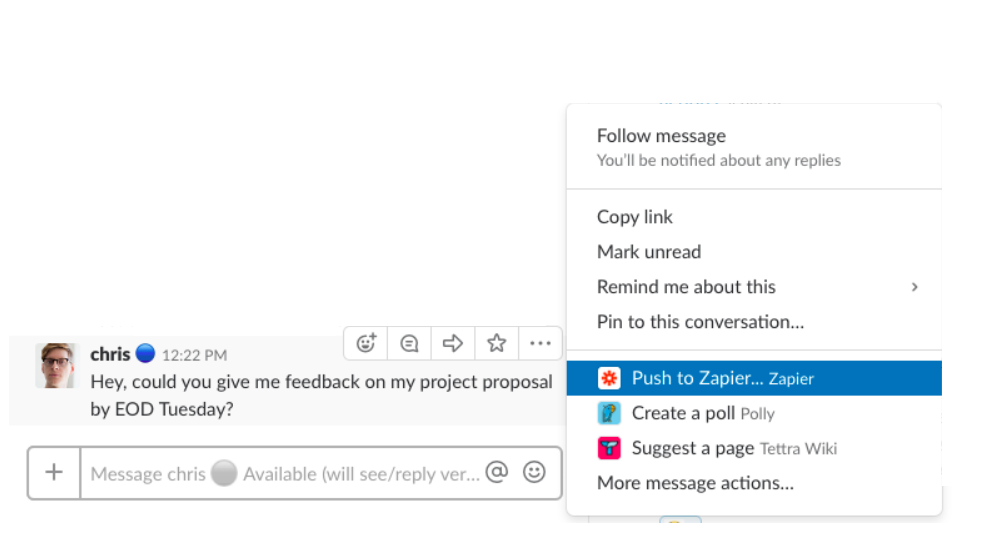Click the three-dot more actions icon

540,343
